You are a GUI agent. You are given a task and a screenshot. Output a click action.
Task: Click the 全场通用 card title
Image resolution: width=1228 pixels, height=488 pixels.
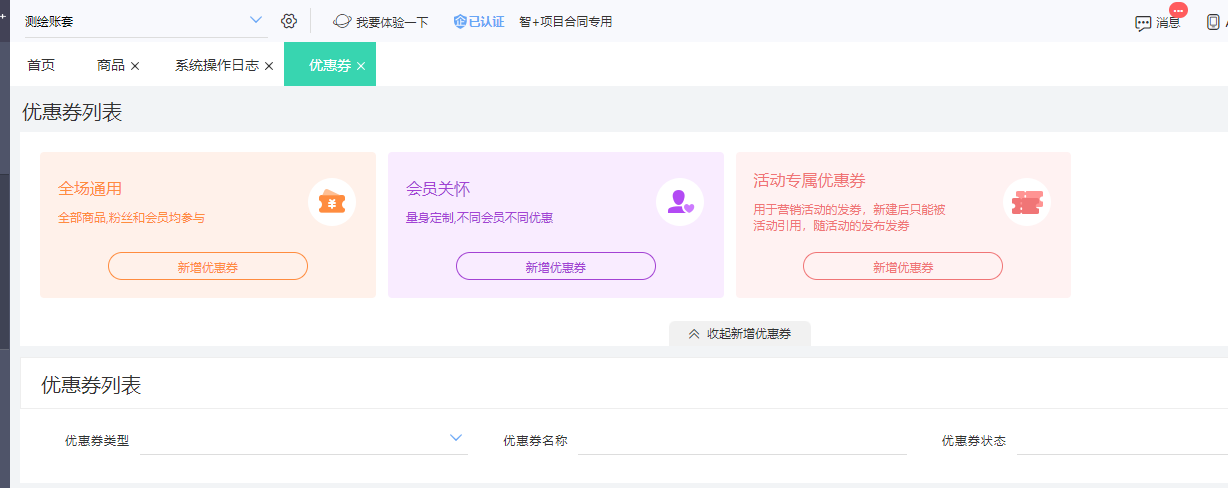point(90,188)
